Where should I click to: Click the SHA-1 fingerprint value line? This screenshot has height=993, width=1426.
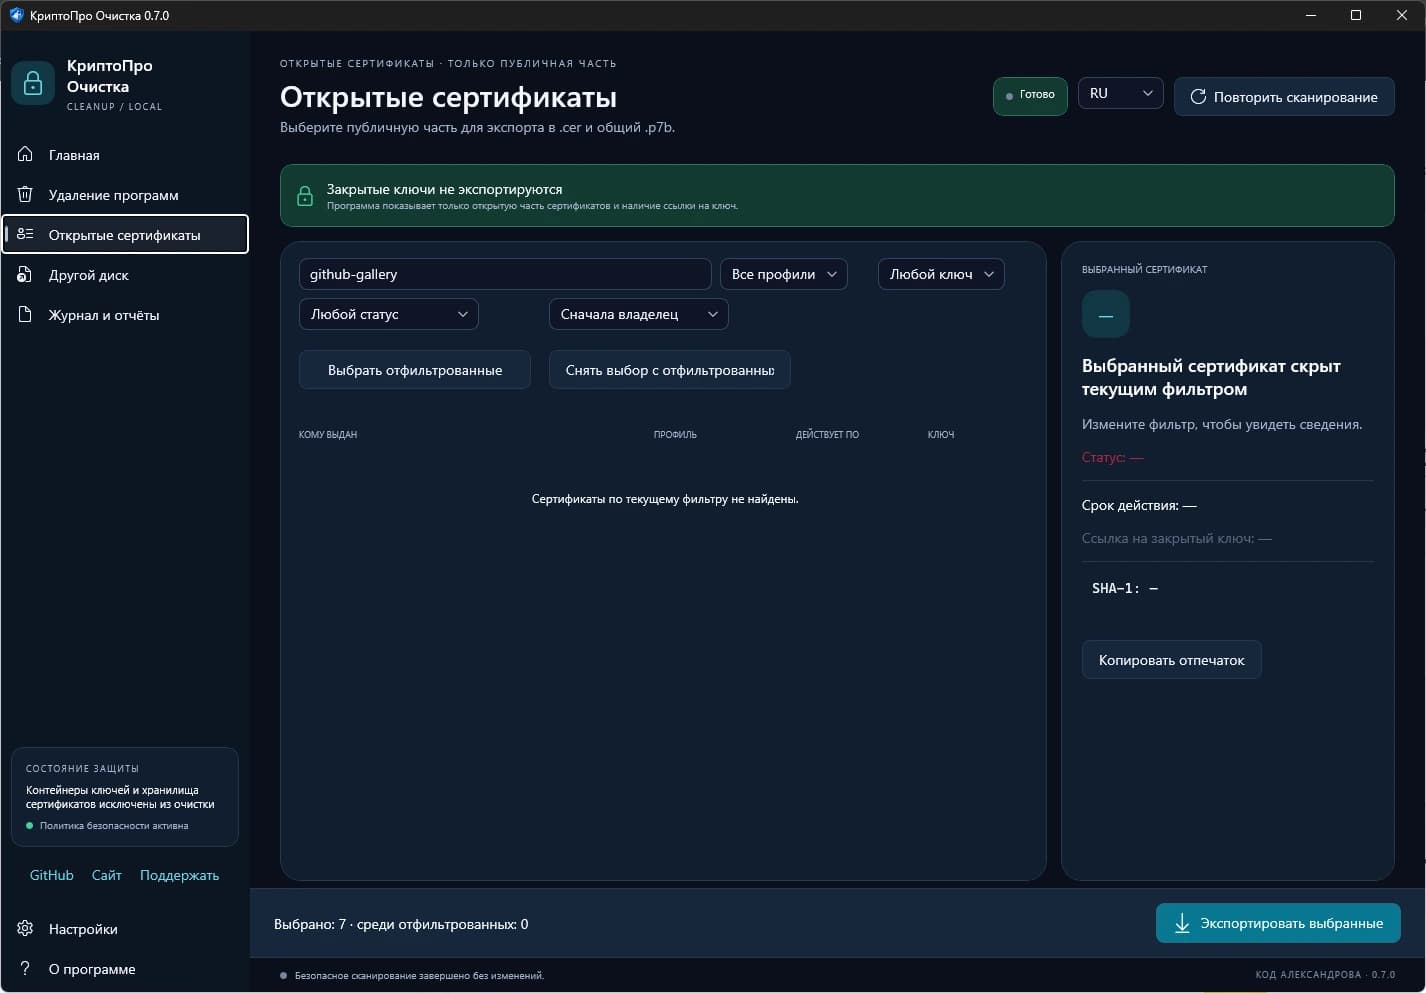coord(1125,588)
